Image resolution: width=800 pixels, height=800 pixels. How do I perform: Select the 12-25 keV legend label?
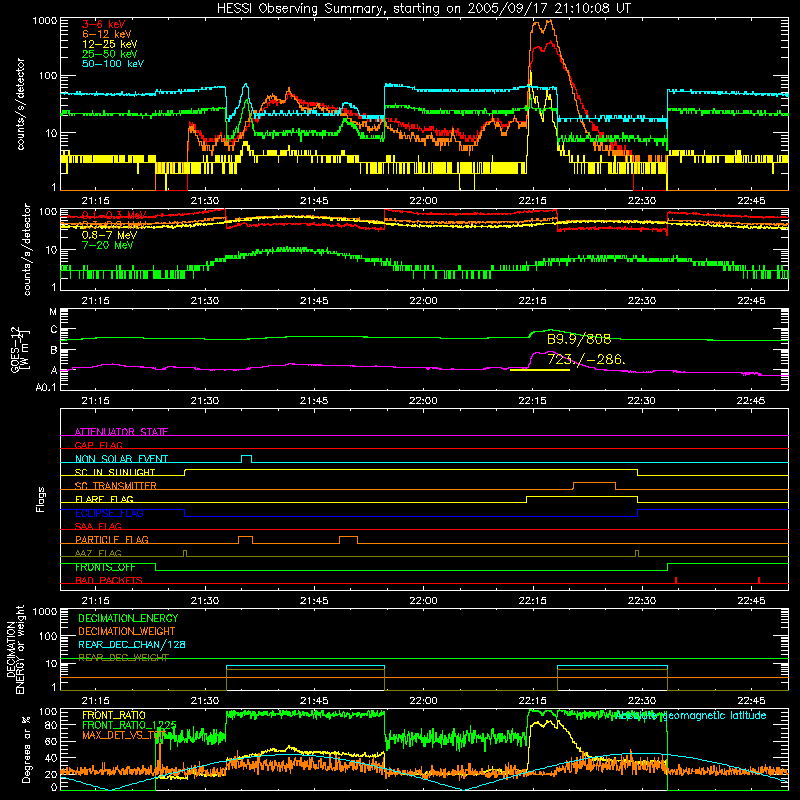(x=109, y=44)
